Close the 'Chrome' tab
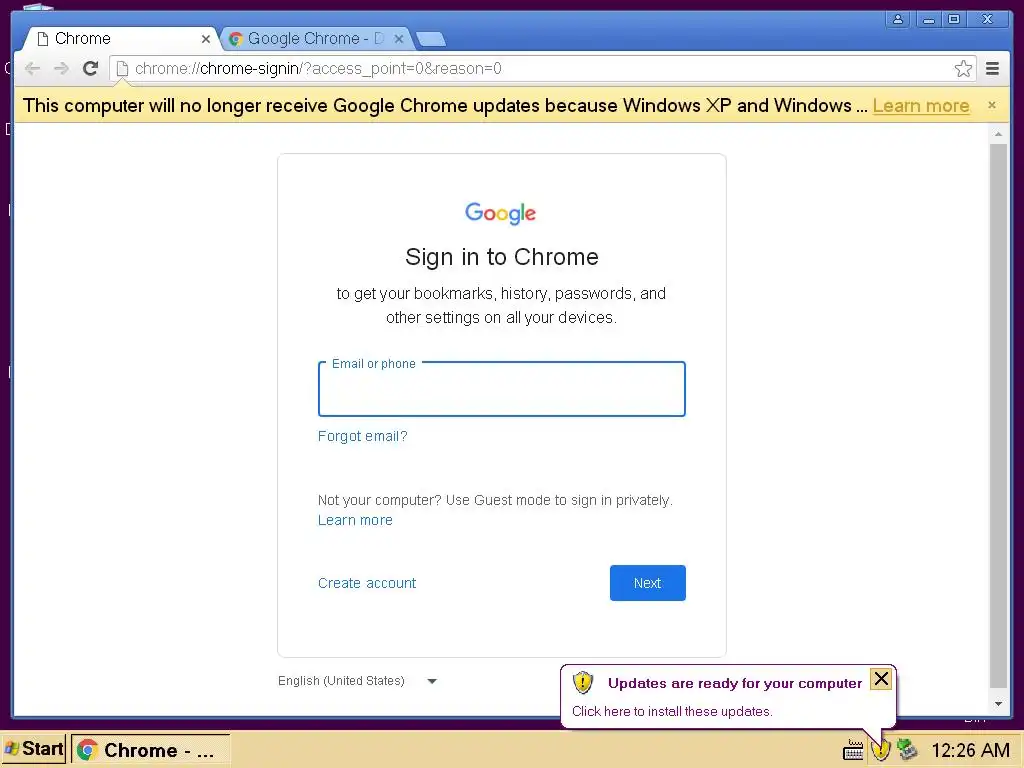This screenshot has width=1024, height=768. (206, 39)
